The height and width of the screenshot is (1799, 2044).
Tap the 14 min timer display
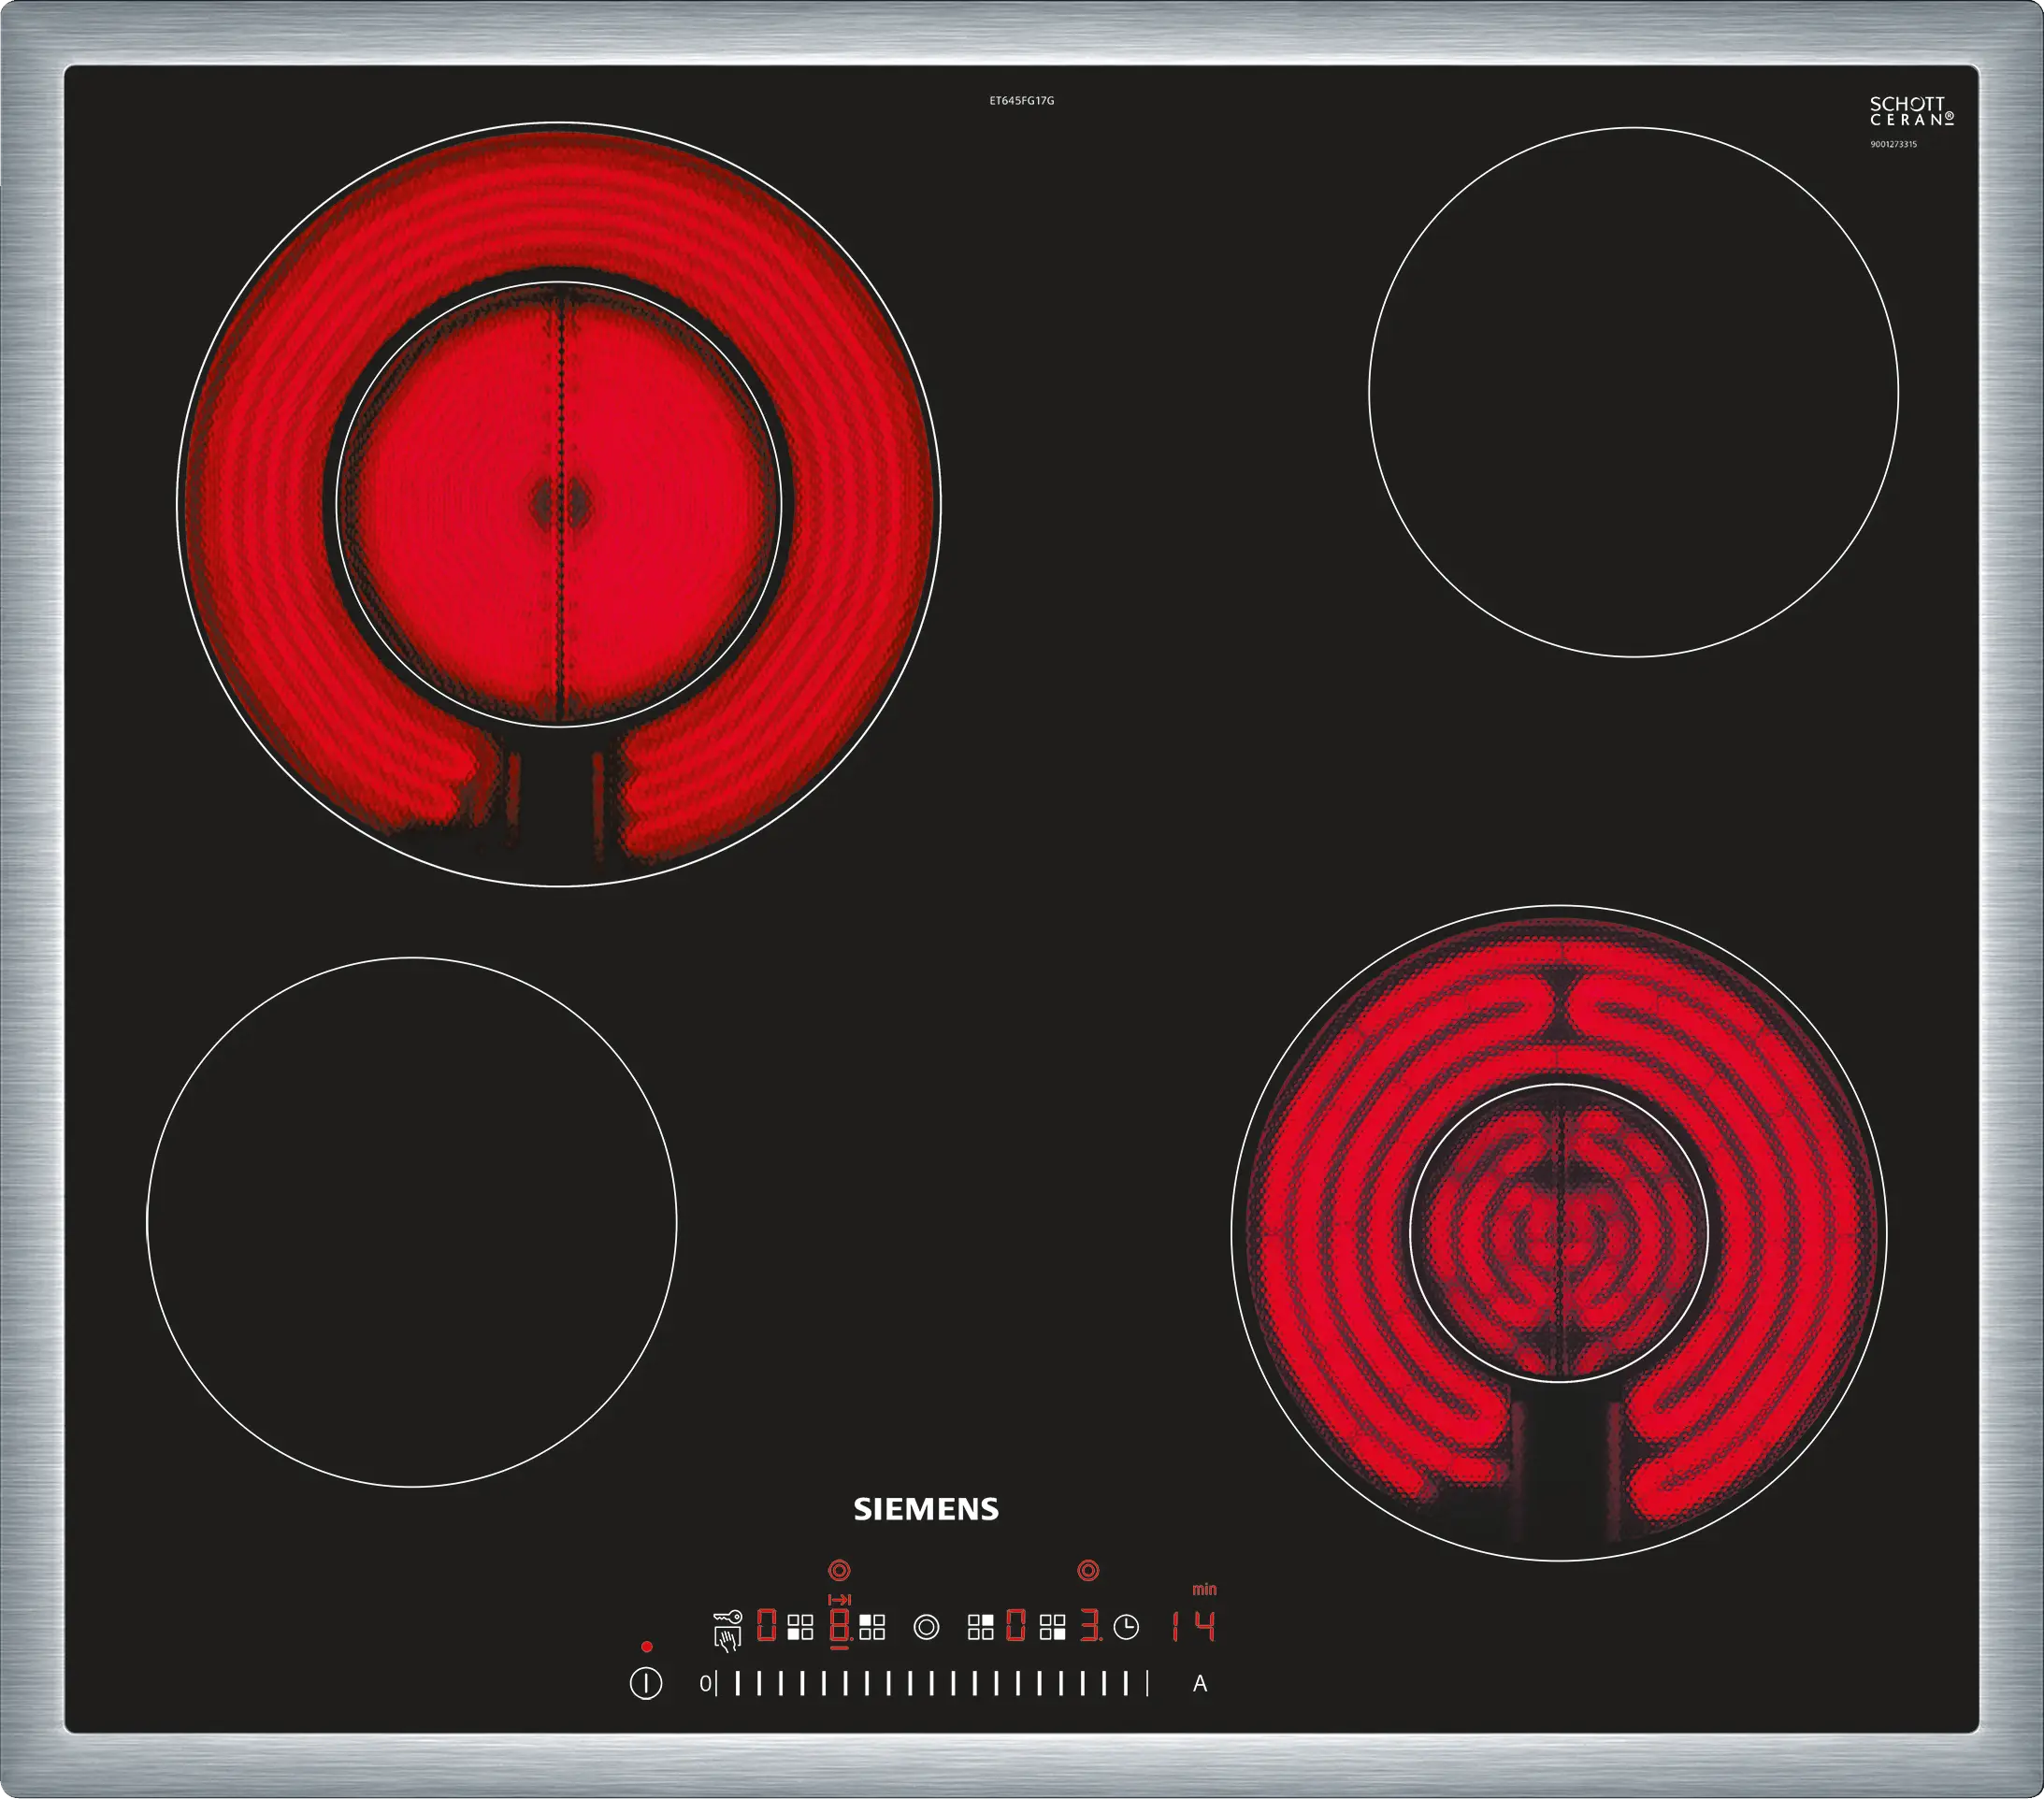tap(1193, 1627)
